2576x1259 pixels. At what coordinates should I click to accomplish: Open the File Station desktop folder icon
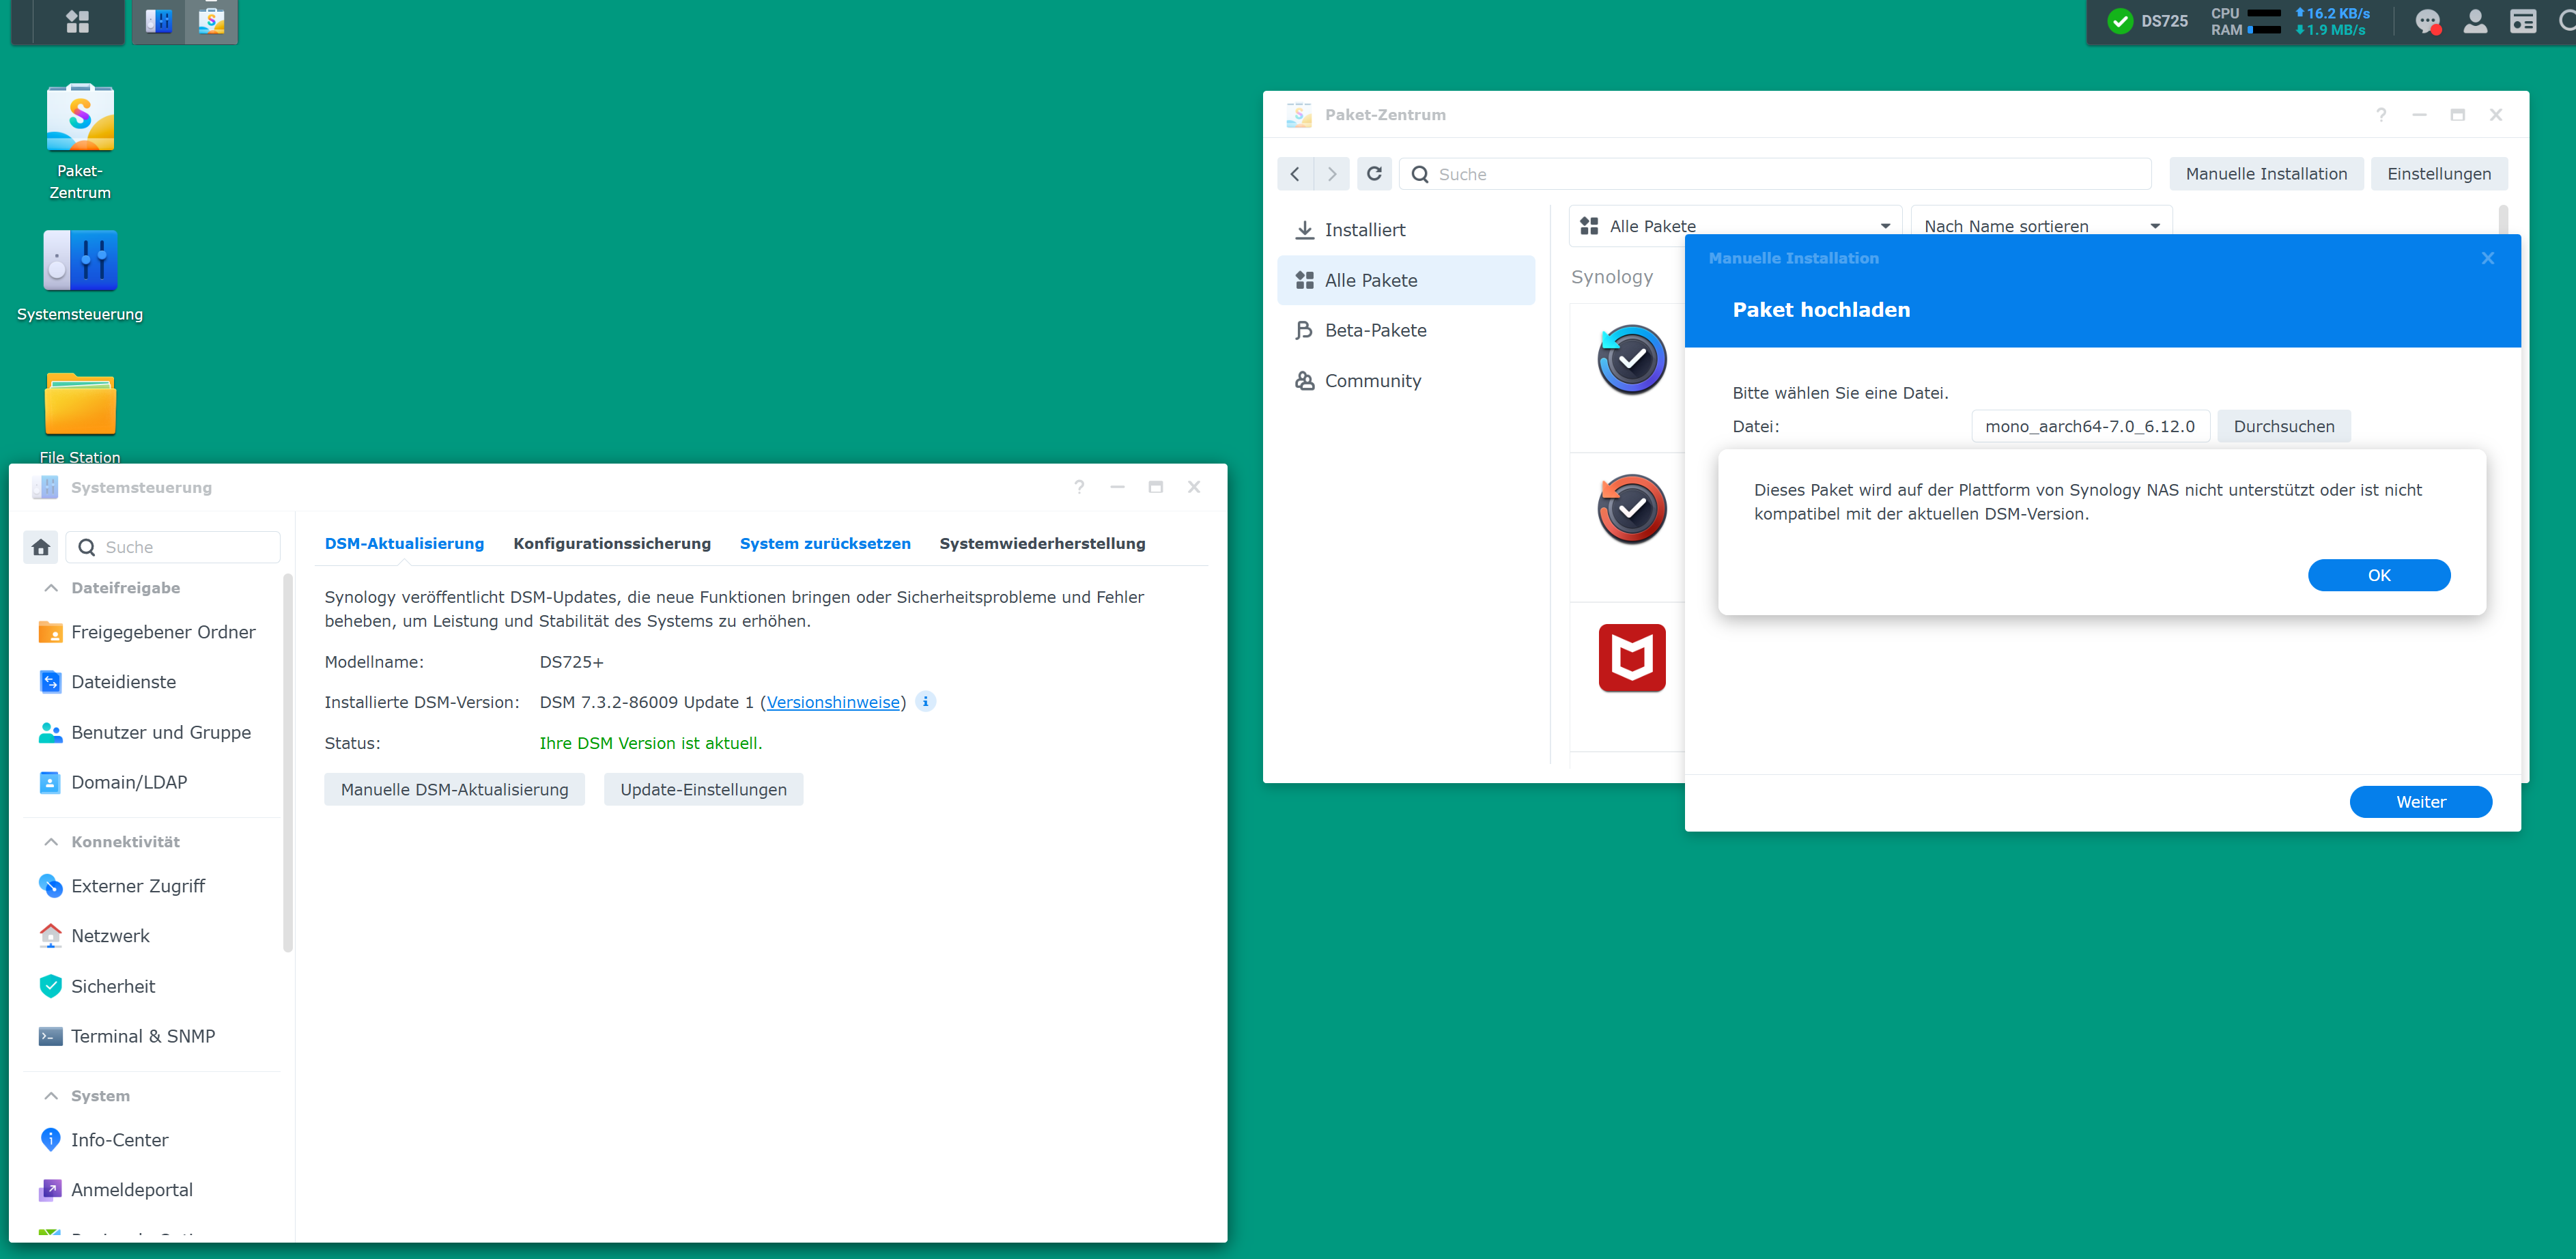click(x=80, y=404)
